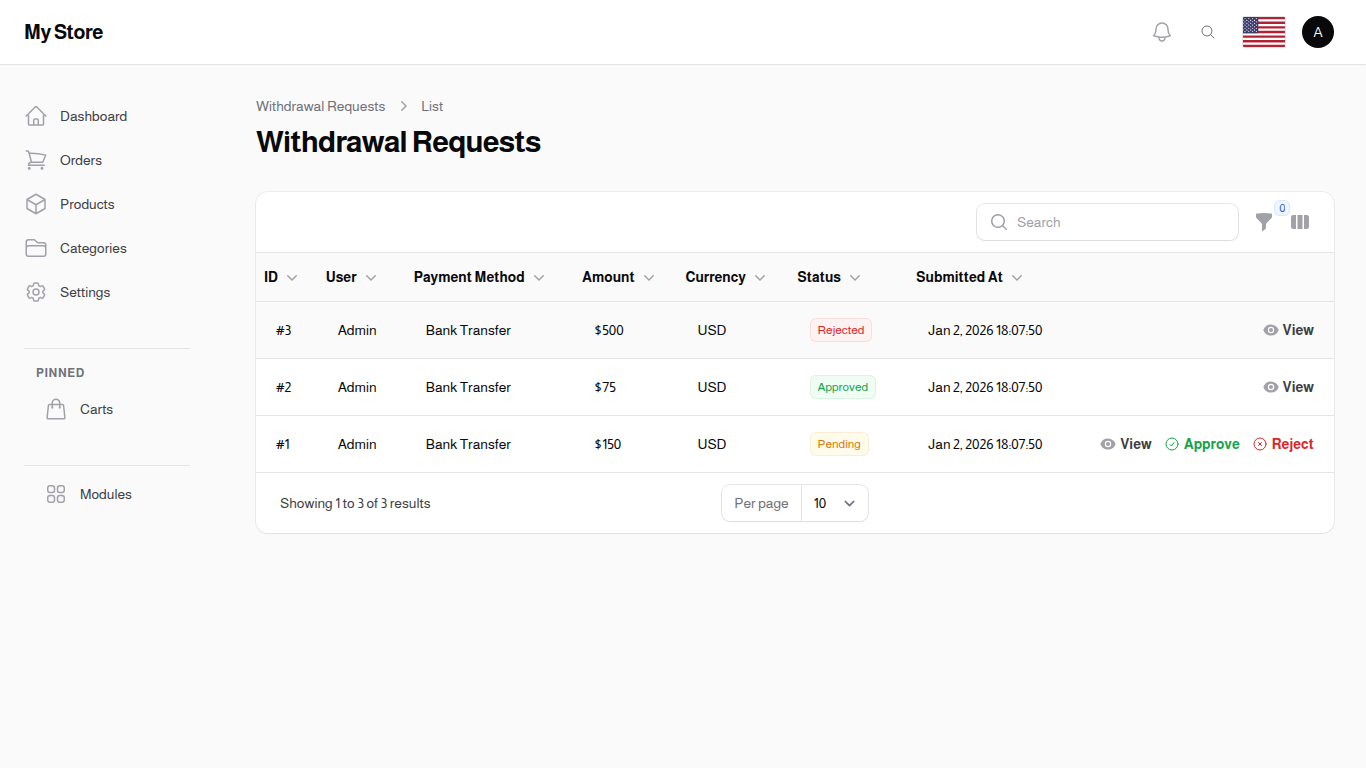Click the Pending status badge
Screen dimensions: 1366x768
pos(839,443)
